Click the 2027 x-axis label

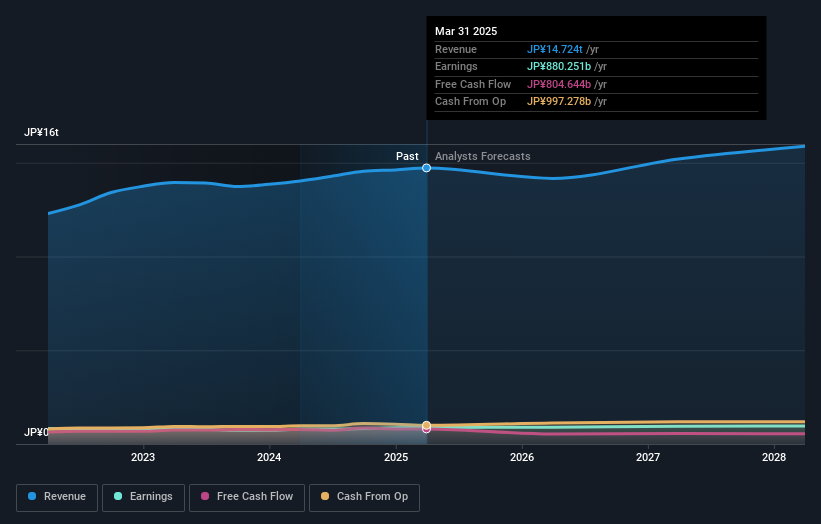[x=648, y=457]
